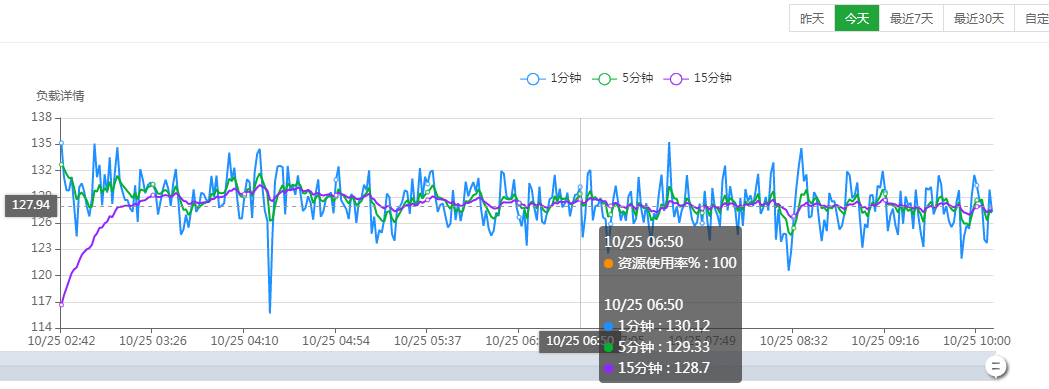
Task: Open the custom range tab 自定
Action: (x=1032, y=18)
